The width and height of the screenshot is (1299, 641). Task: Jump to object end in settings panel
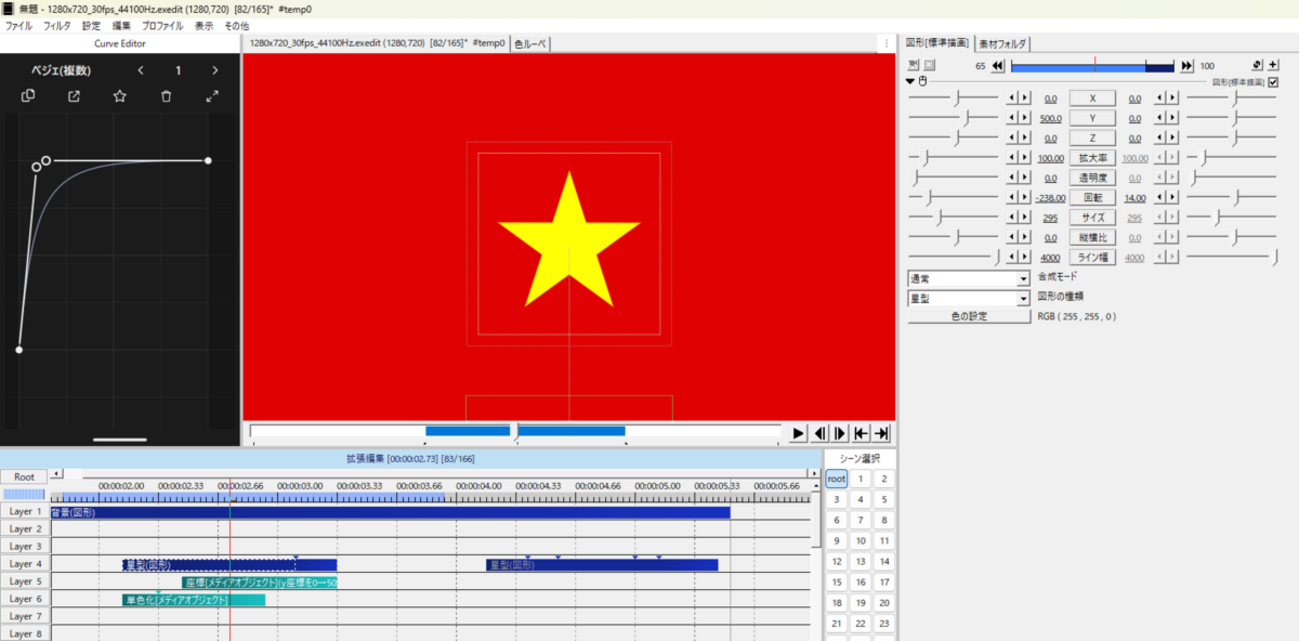(x=1187, y=65)
